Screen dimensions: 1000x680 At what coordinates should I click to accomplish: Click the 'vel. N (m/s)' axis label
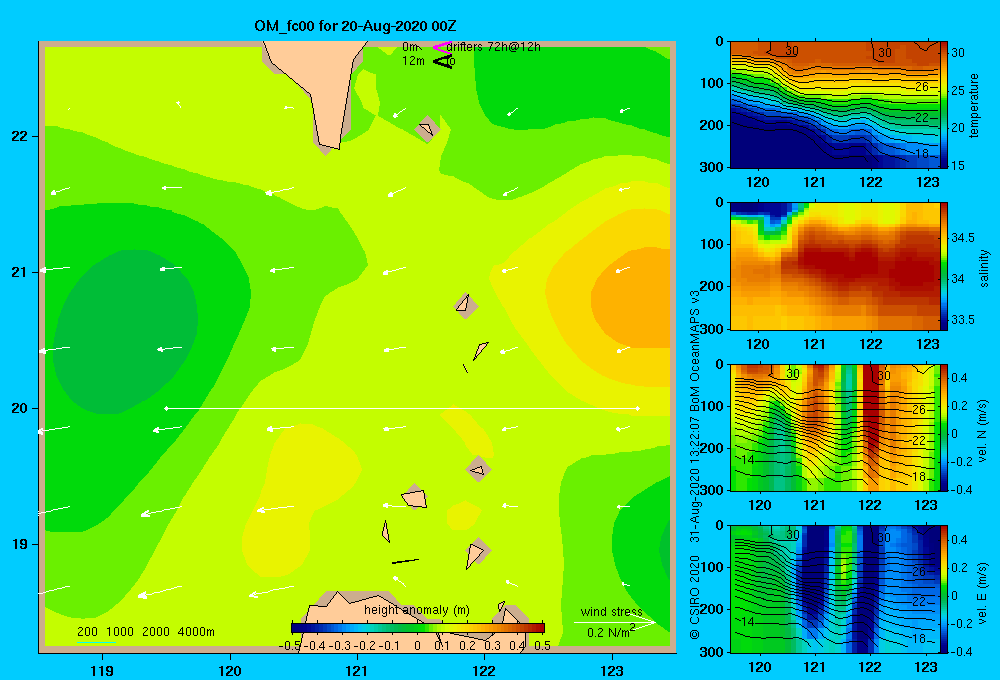click(983, 431)
